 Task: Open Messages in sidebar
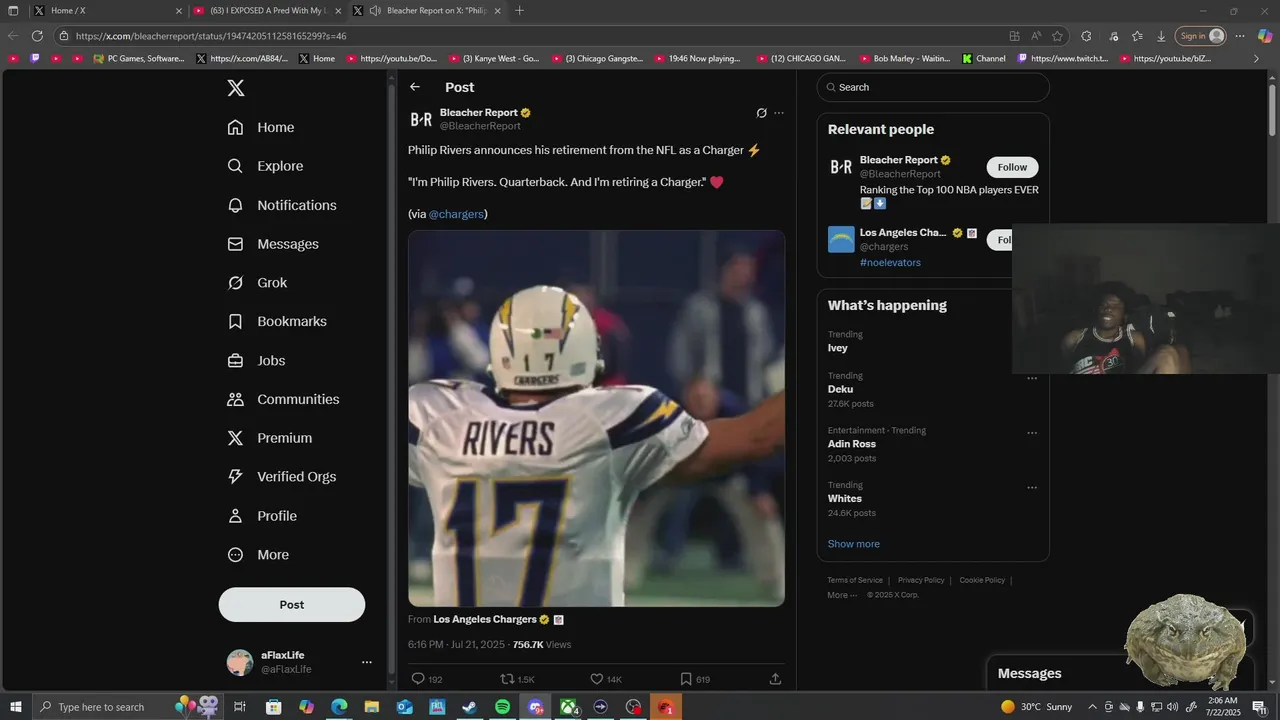click(x=273, y=244)
